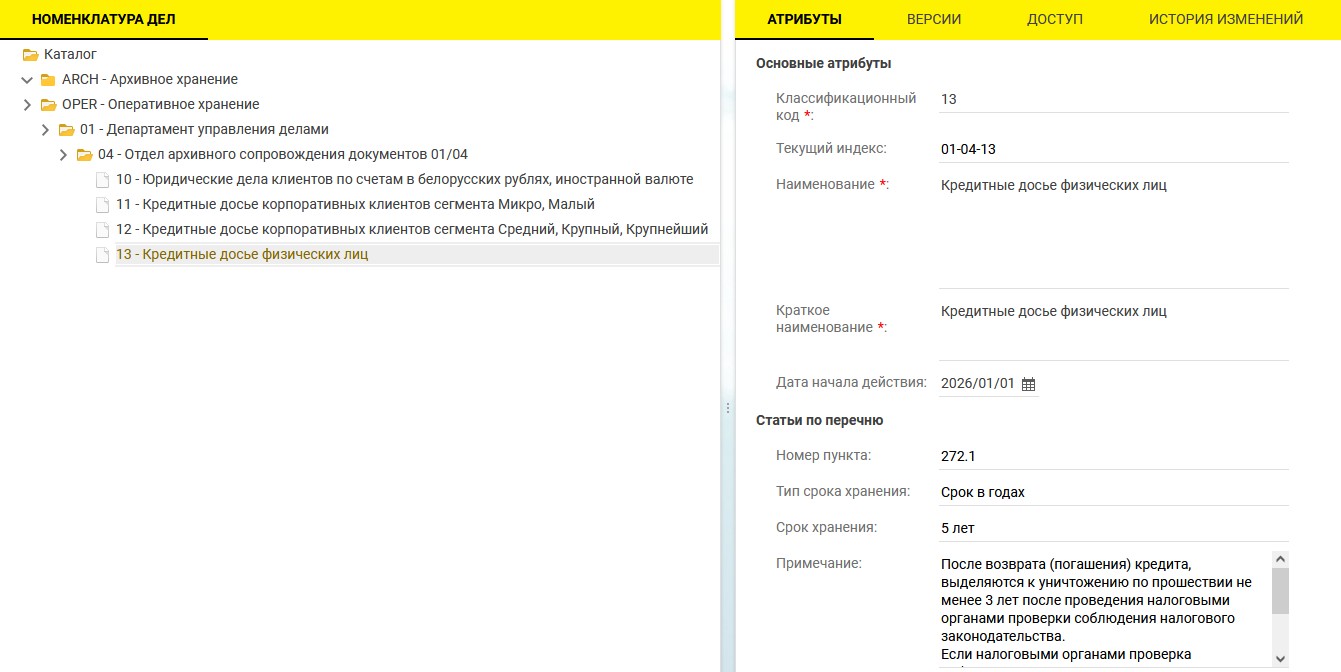1341x672 pixels.
Task: Click the OPER folder icon
Action: [x=48, y=105]
